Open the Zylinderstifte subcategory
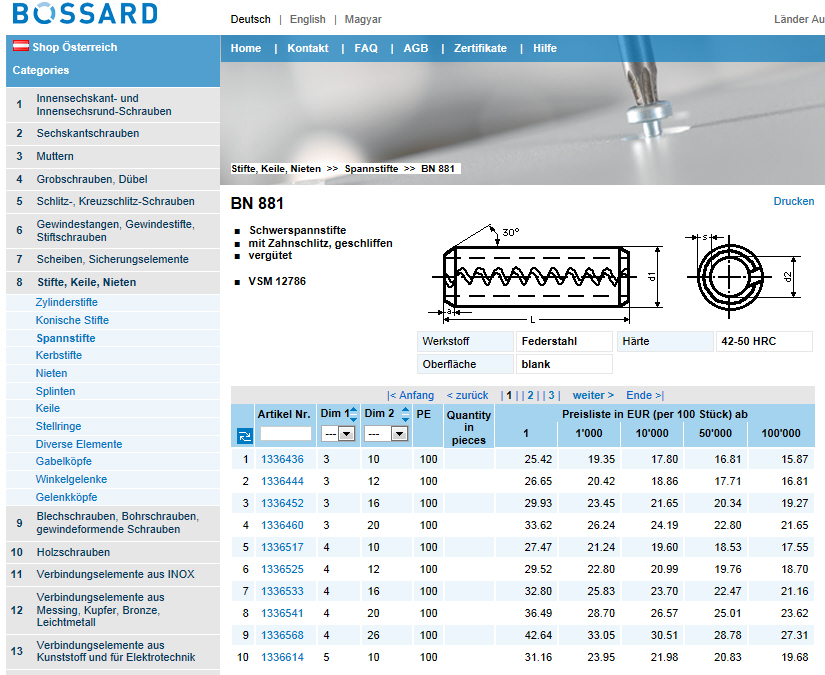The image size is (825, 675). pos(66,303)
